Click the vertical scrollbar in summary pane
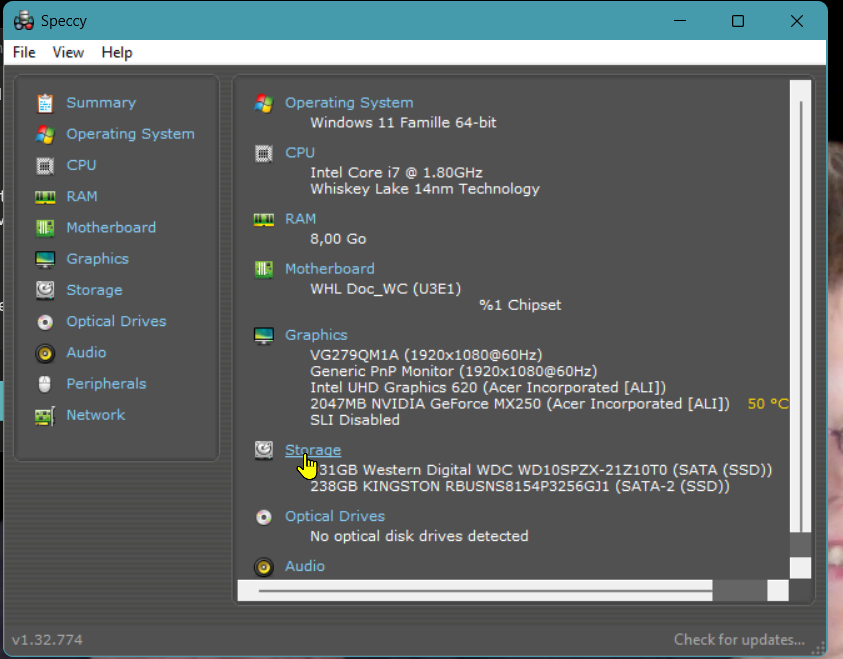 click(x=800, y=300)
